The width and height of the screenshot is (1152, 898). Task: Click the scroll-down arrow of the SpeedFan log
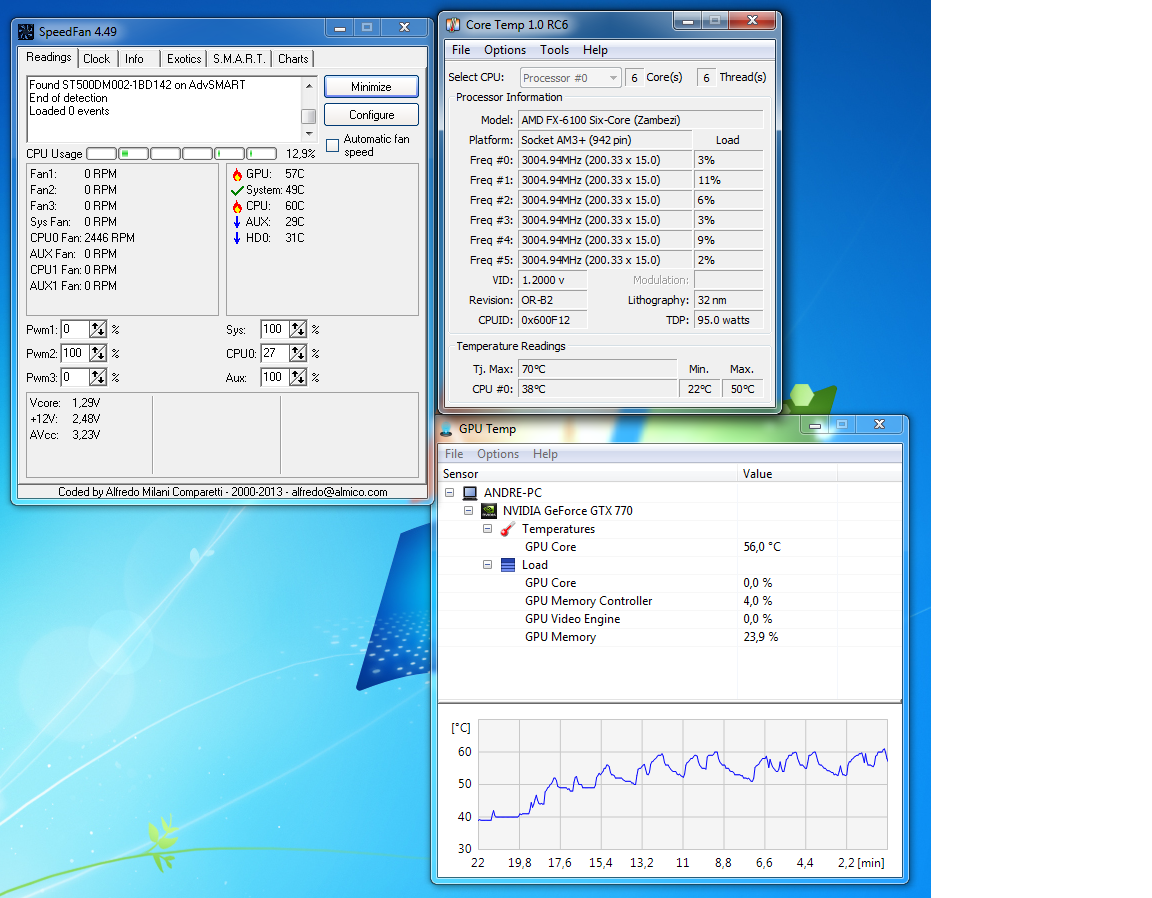[x=309, y=134]
